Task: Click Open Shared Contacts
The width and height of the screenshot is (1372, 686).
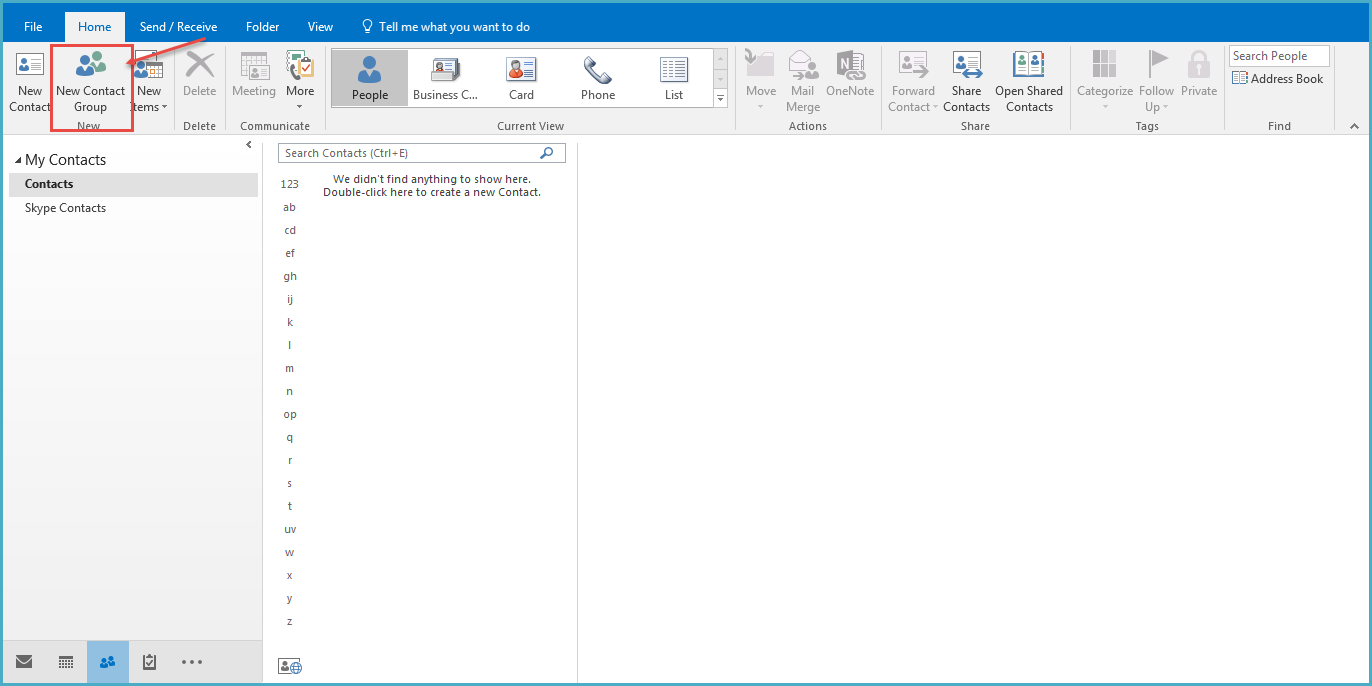Action: click(1029, 82)
